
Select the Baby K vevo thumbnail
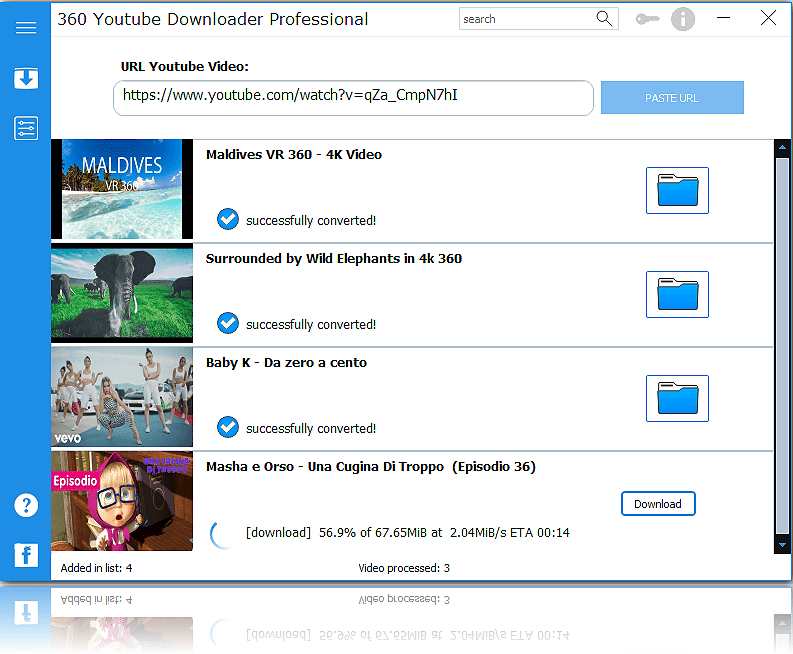pyautogui.click(x=122, y=397)
